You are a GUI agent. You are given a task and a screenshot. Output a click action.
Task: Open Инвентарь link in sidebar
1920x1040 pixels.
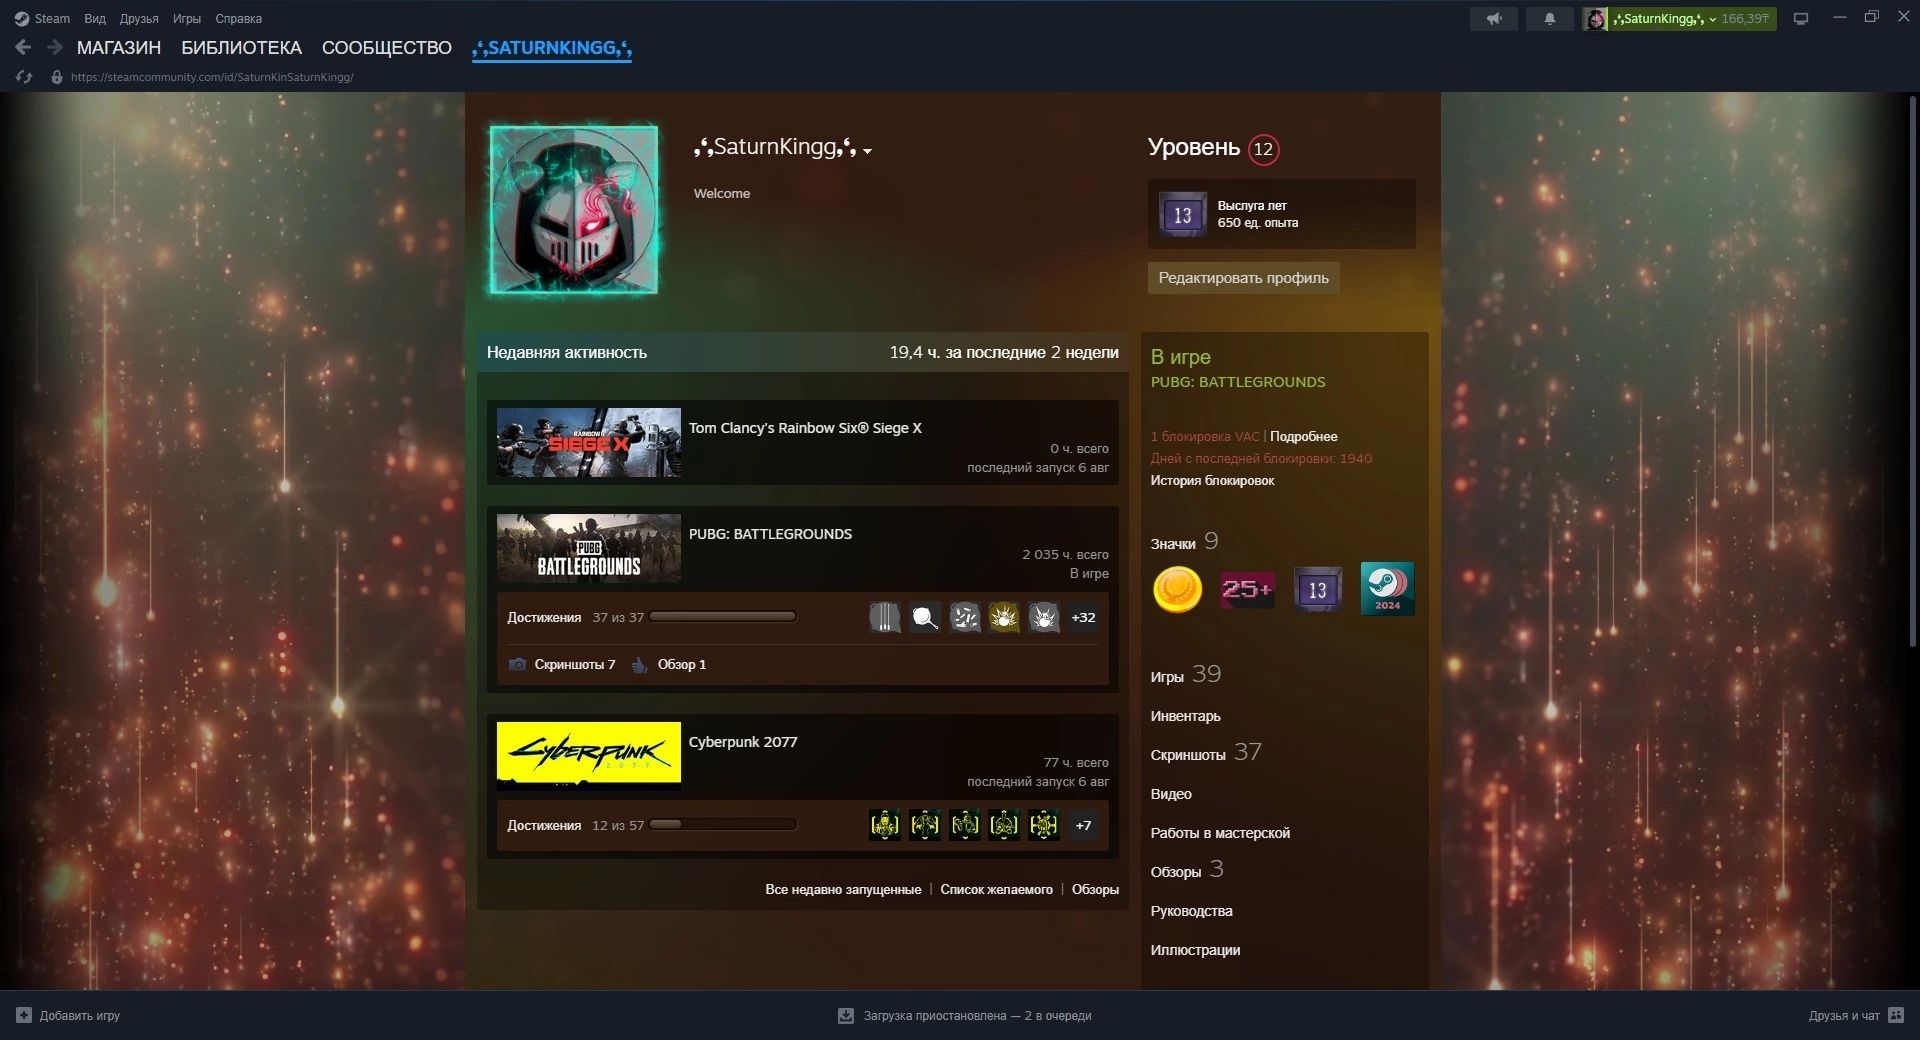click(1185, 717)
